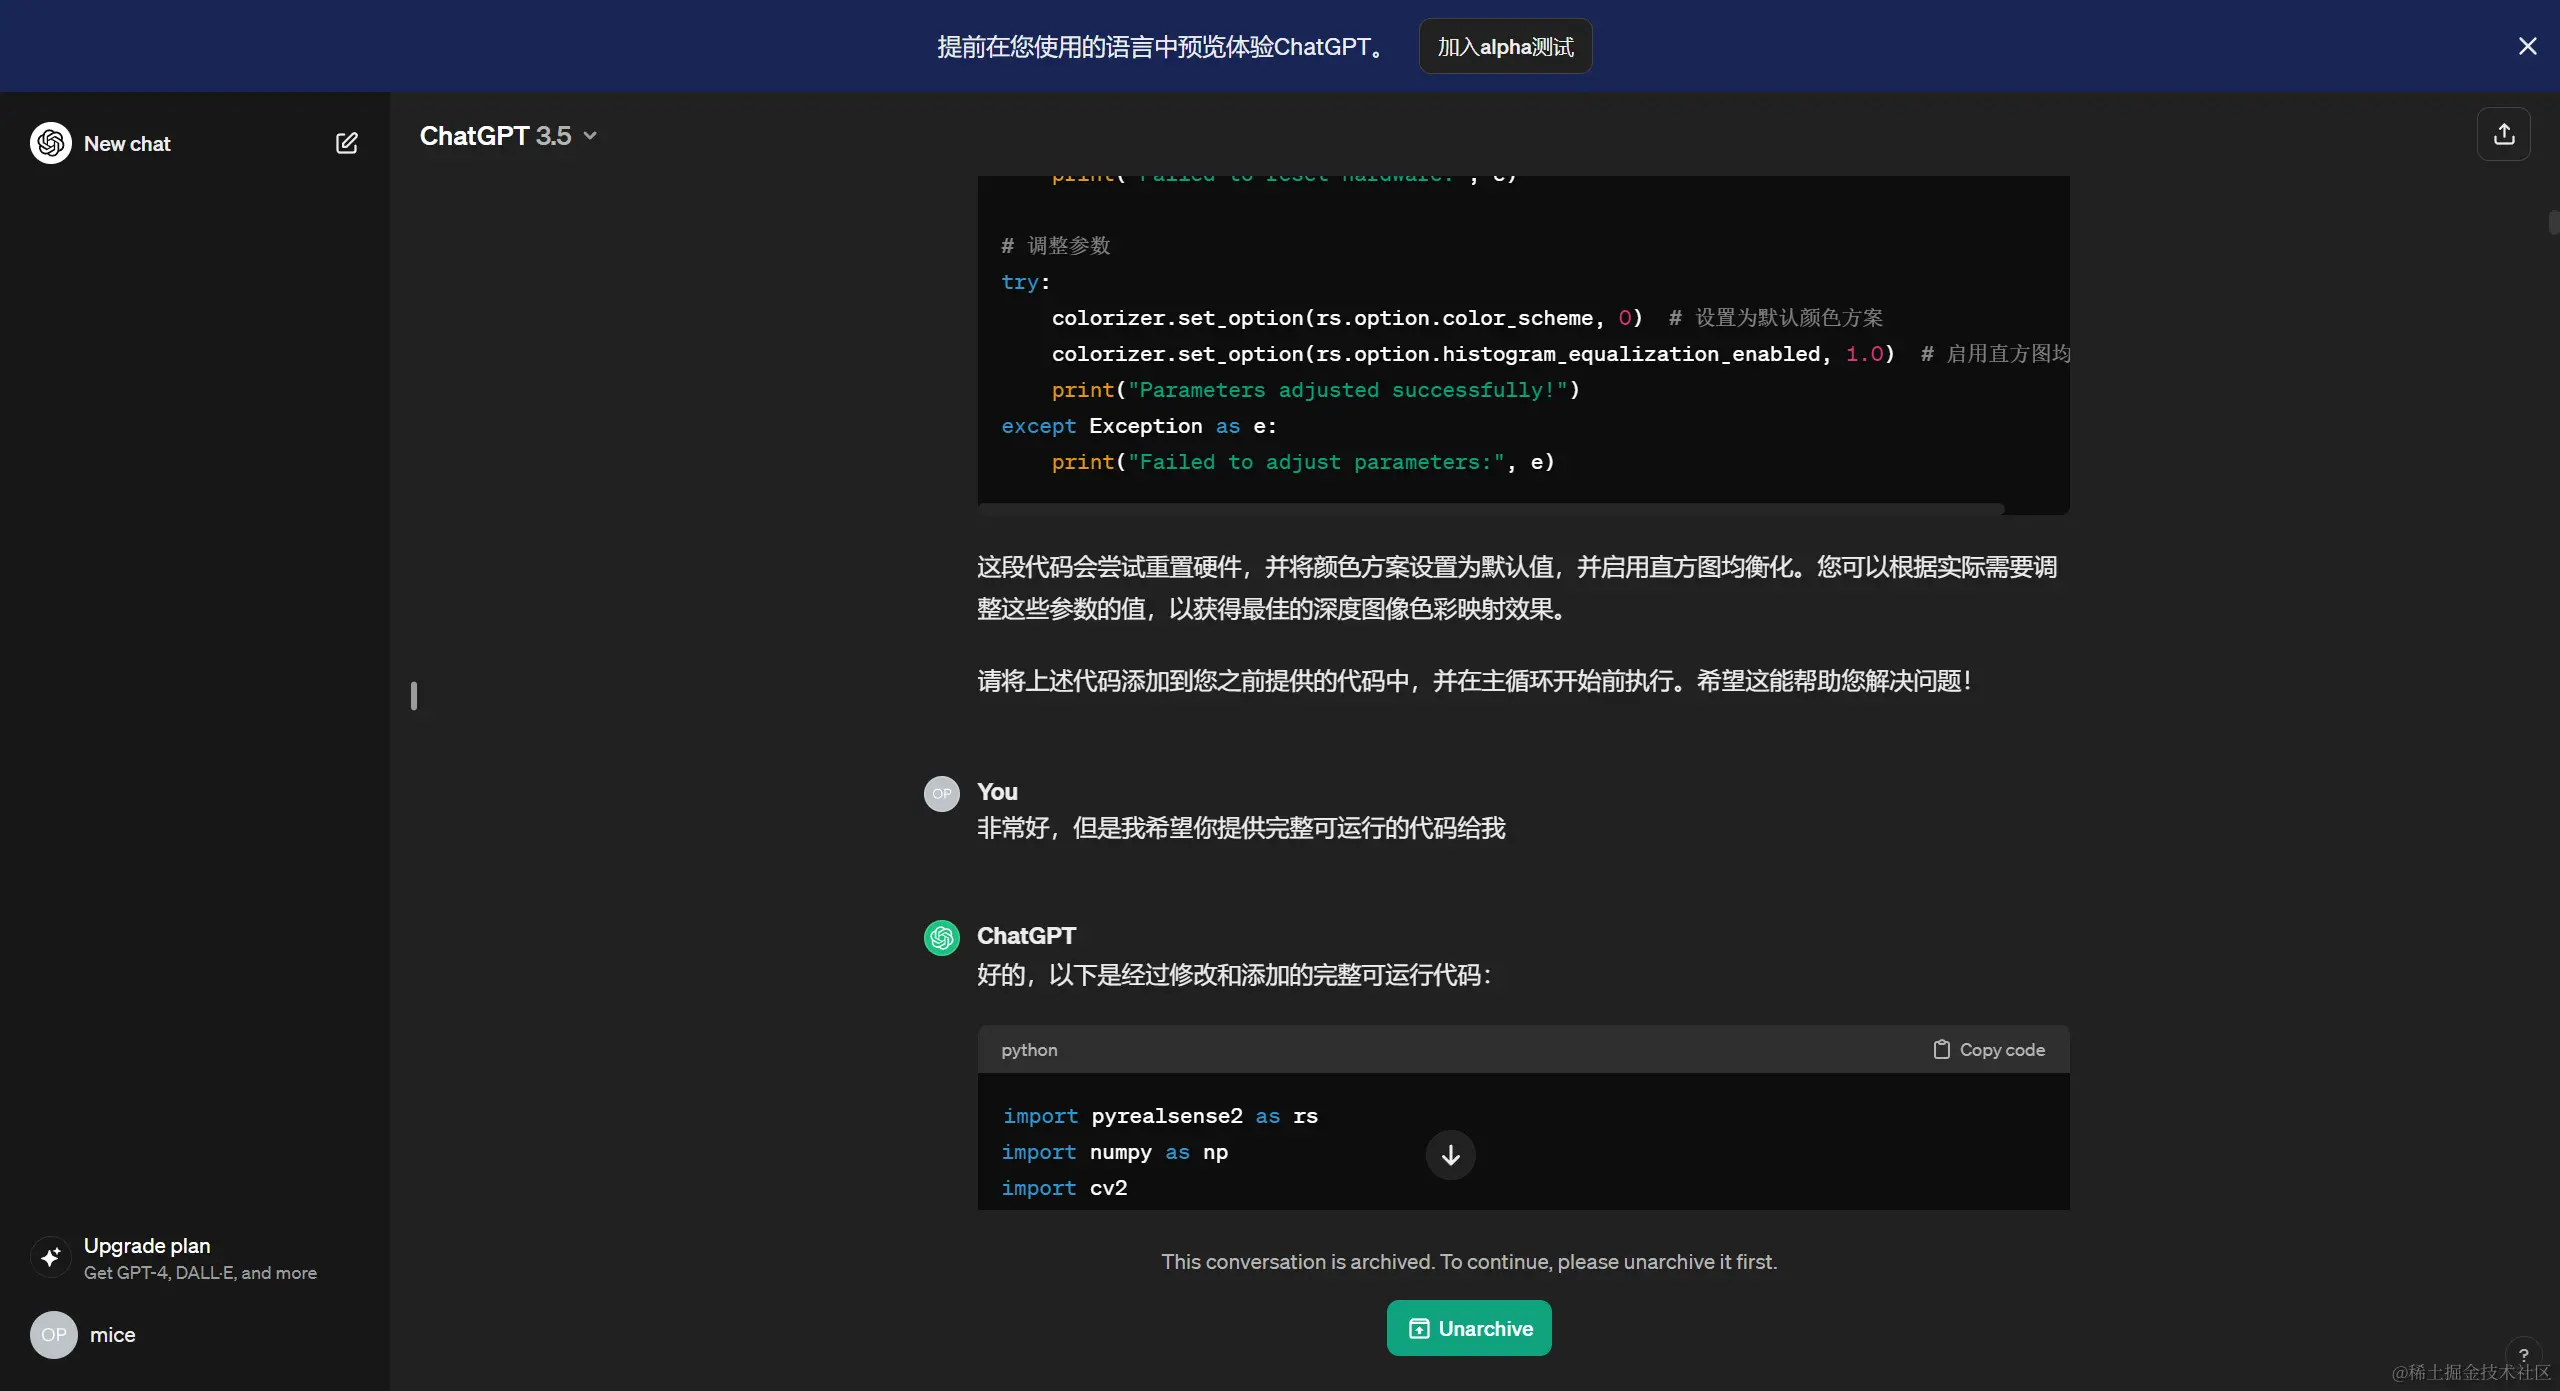
Task: Collapse sidebar using the vertical handle
Action: click(x=414, y=696)
